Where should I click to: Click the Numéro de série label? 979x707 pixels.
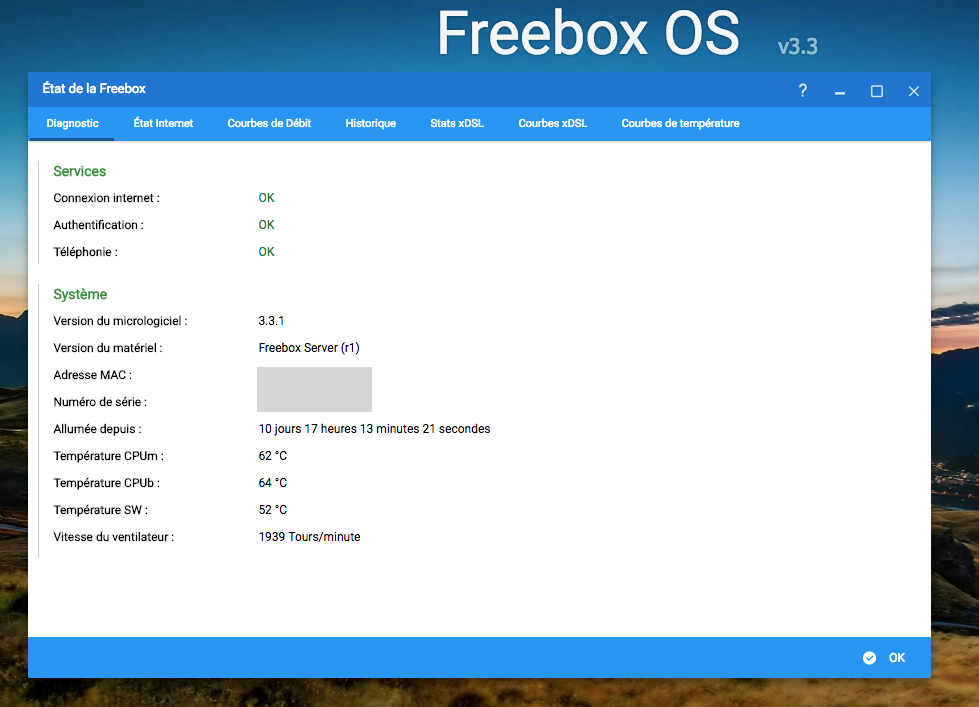pyautogui.click(x=100, y=402)
